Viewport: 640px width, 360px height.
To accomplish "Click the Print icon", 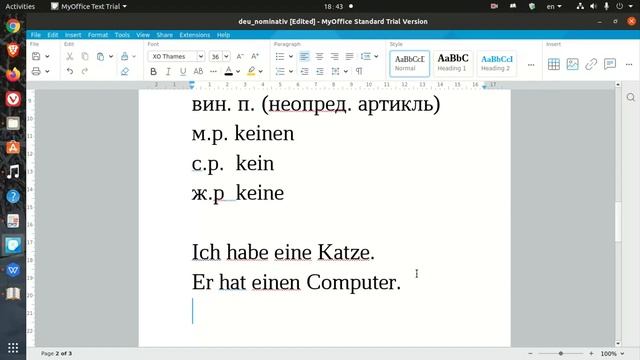I will coord(36,71).
